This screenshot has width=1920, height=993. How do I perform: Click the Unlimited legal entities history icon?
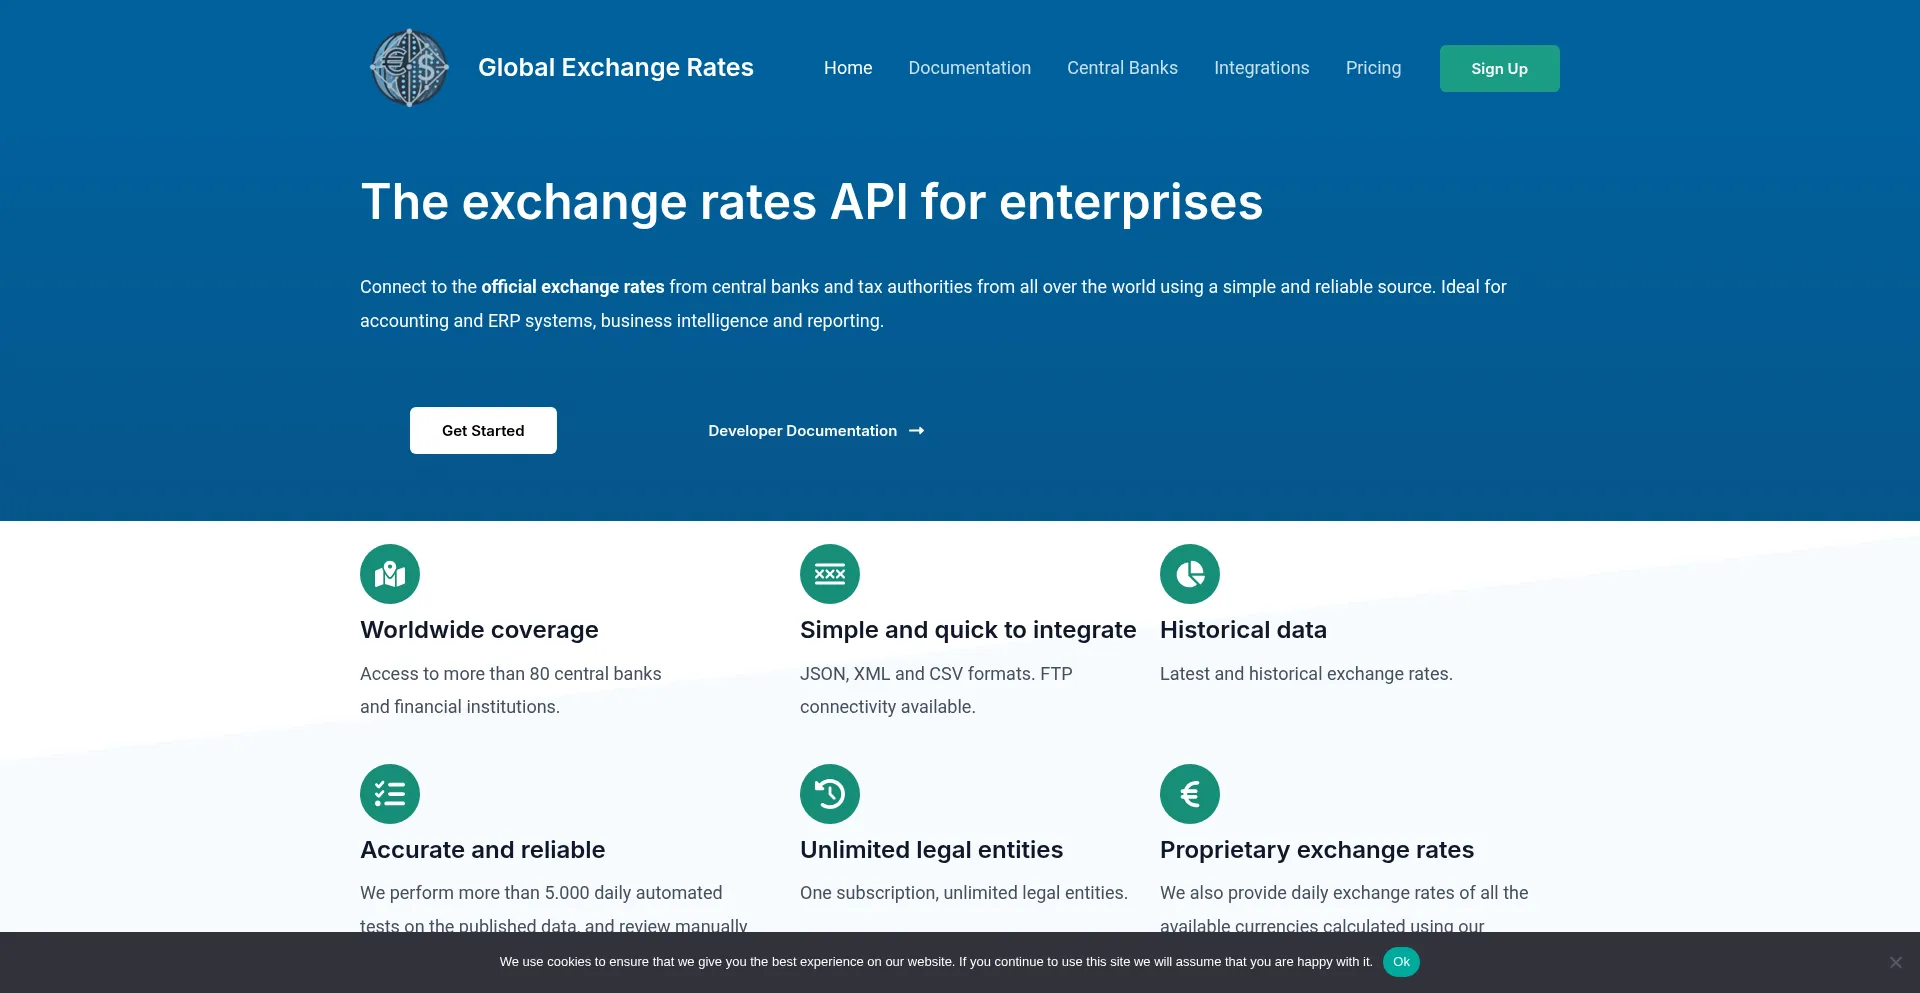tap(830, 794)
